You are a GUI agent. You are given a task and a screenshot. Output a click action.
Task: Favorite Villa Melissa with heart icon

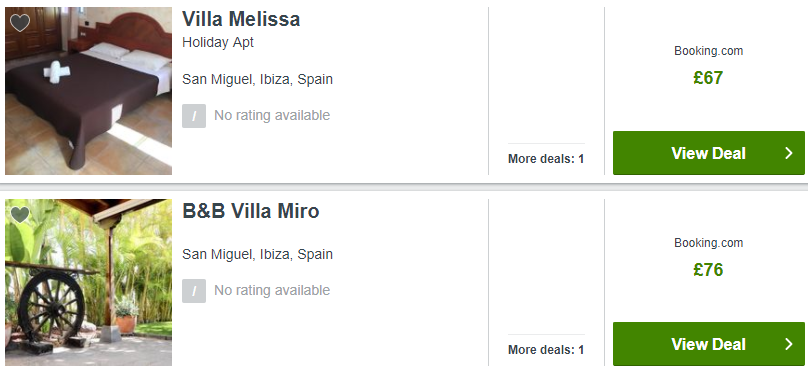pos(20,23)
